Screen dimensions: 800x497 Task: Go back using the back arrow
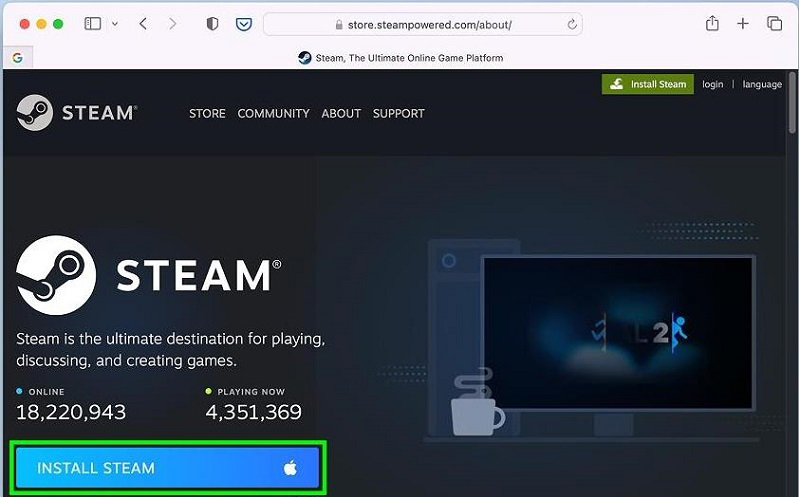143,24
